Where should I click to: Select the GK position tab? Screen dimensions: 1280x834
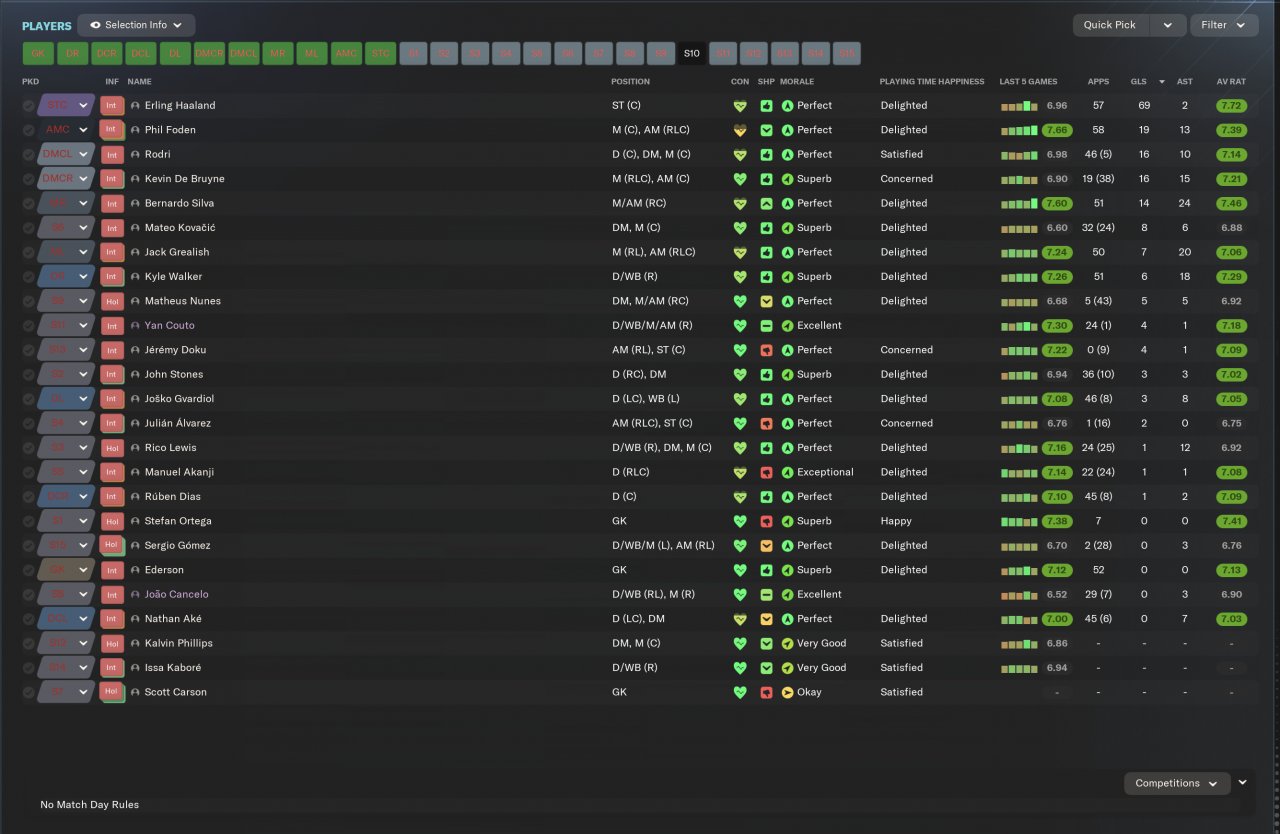pyautogui.click(x=37, y=54)
